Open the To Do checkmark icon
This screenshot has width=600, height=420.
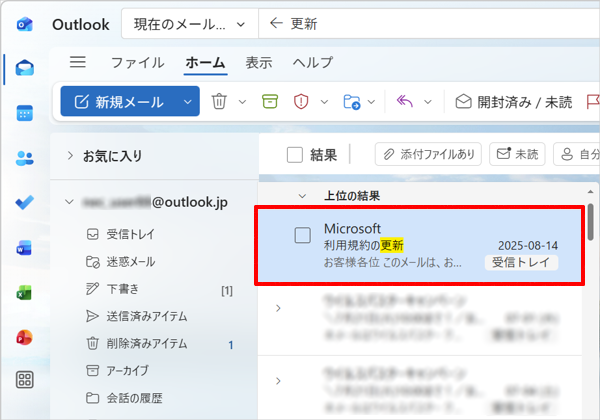(25, 203)
